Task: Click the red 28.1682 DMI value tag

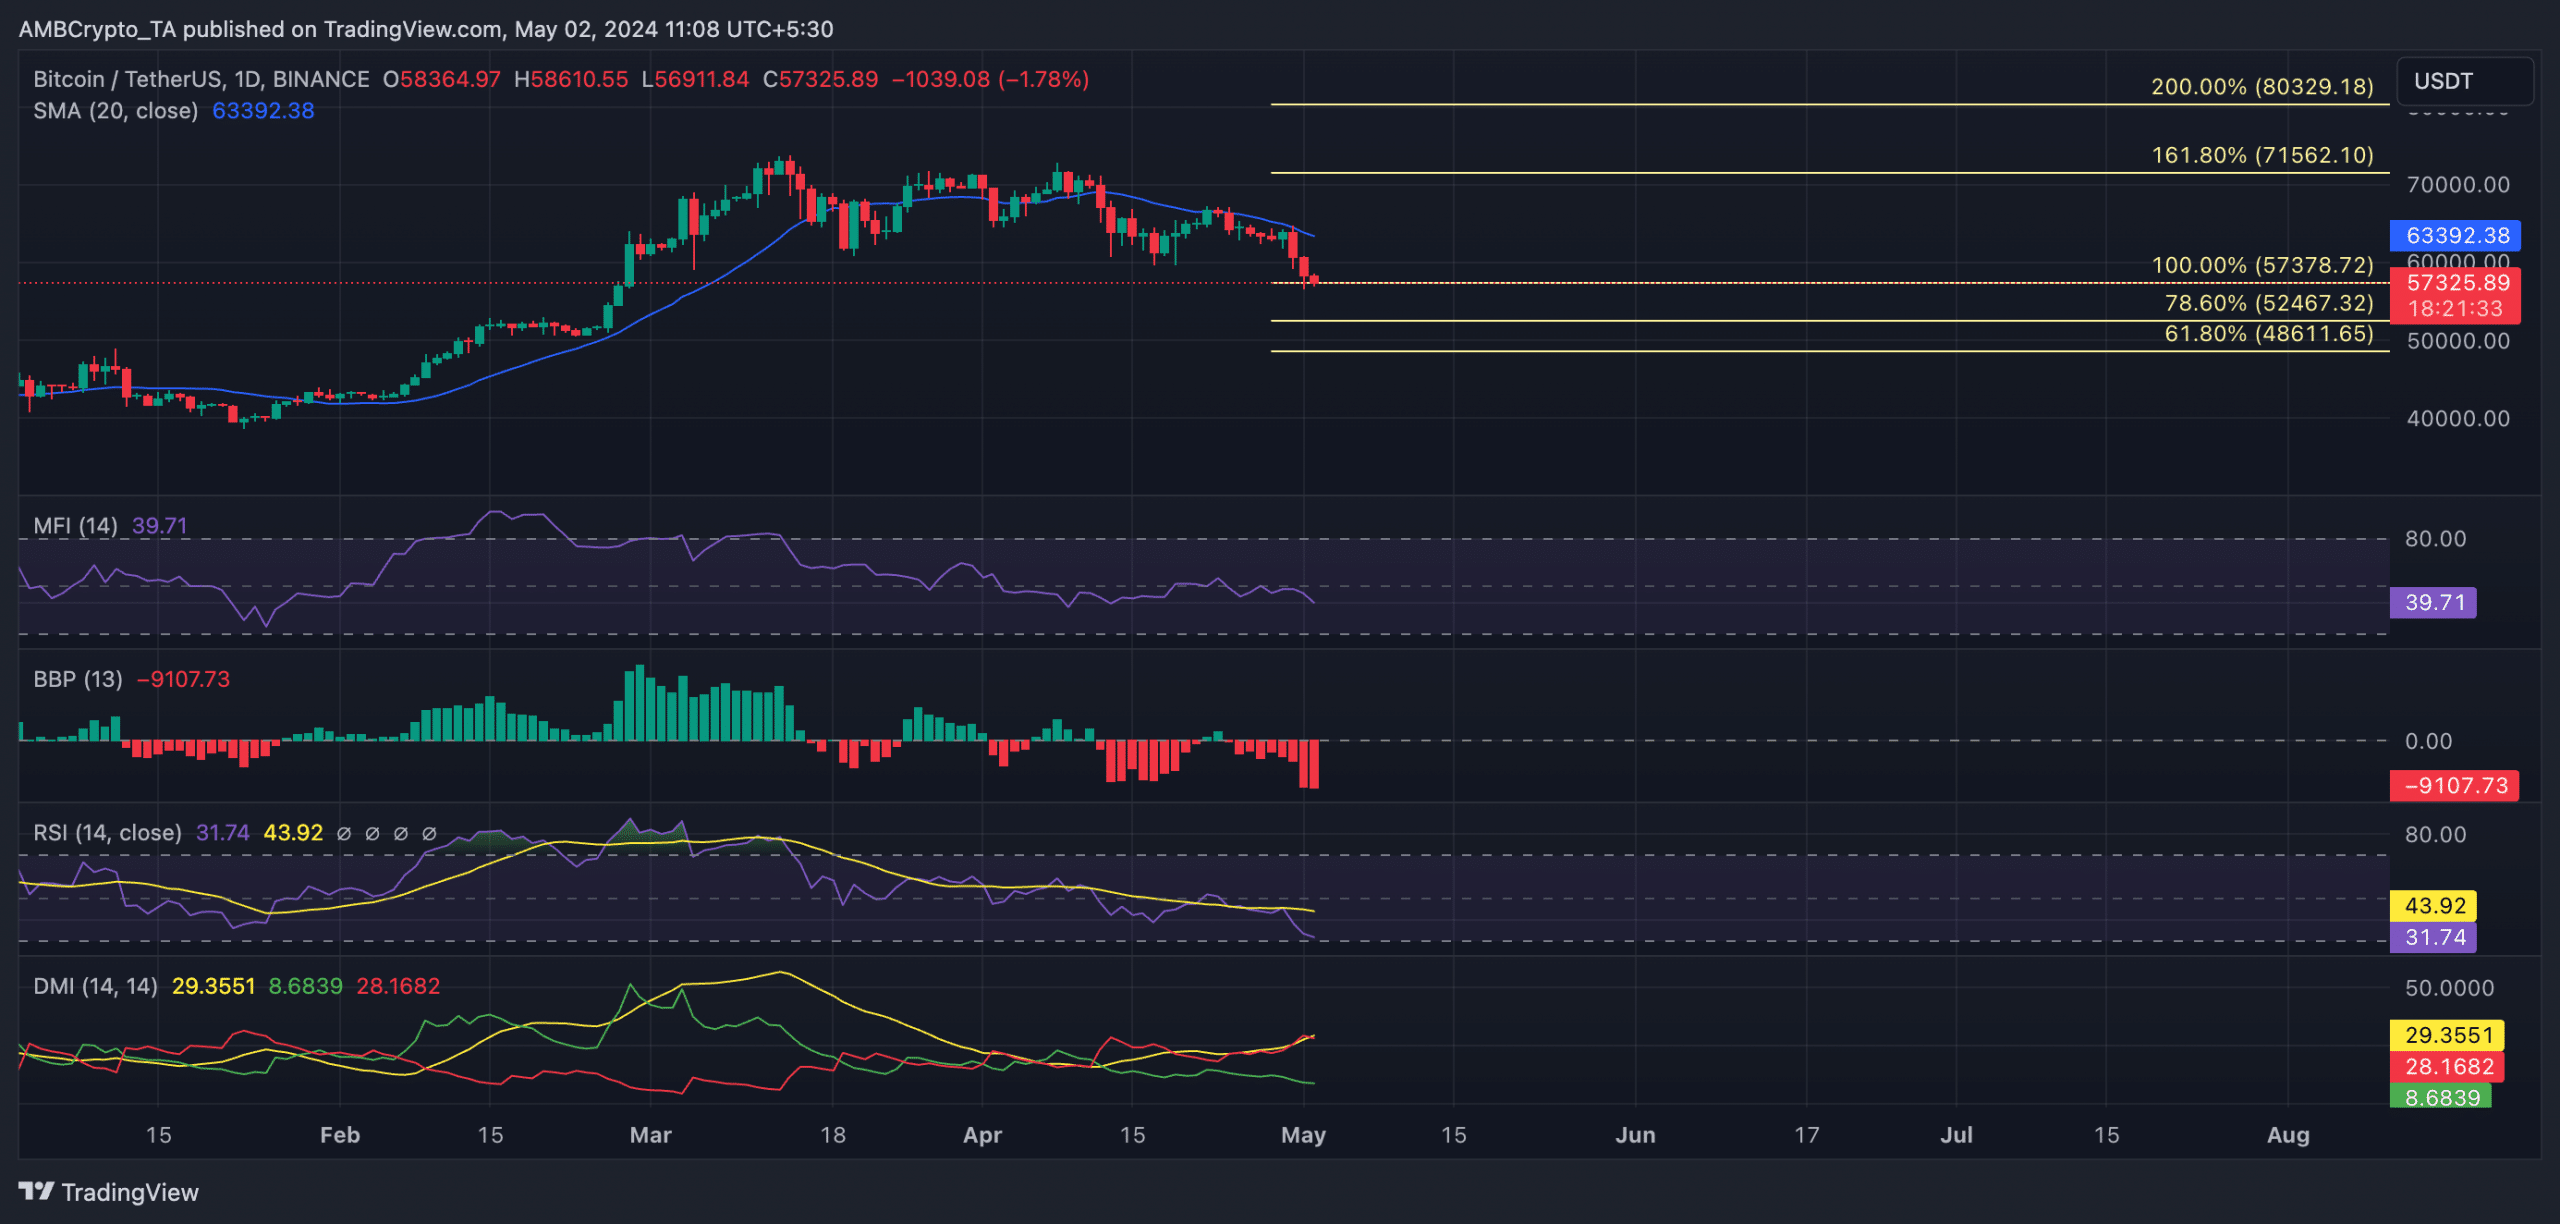Action: pyautogui.click(x=2447, y=1067)
